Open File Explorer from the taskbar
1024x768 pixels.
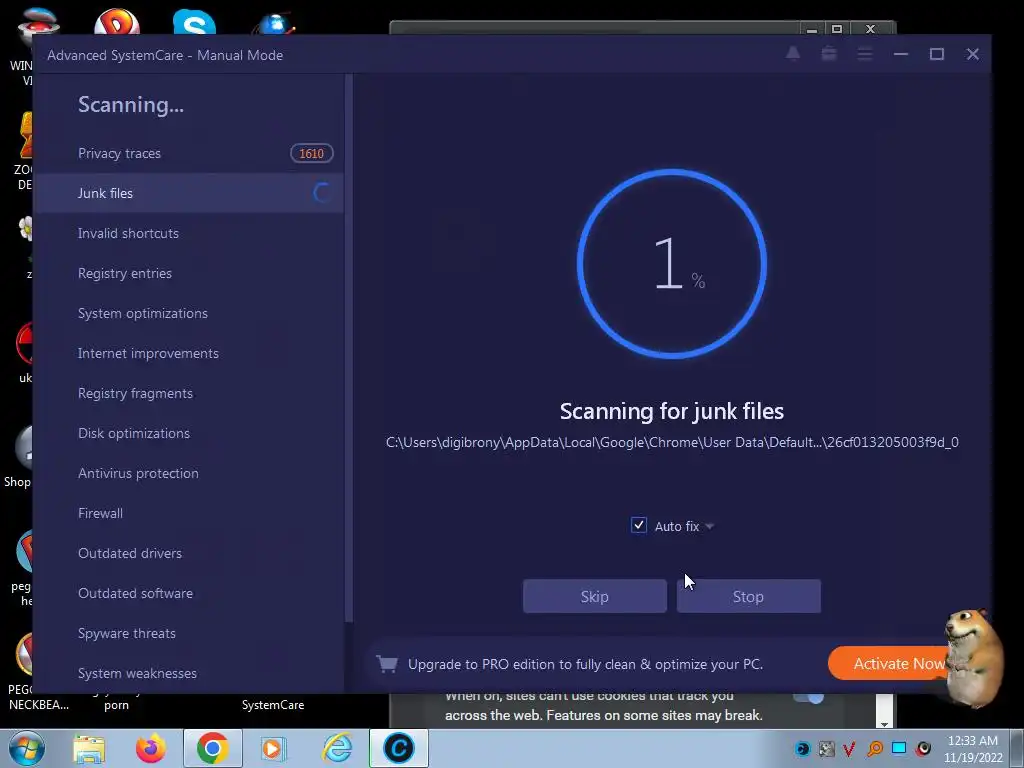coord(89,748)
